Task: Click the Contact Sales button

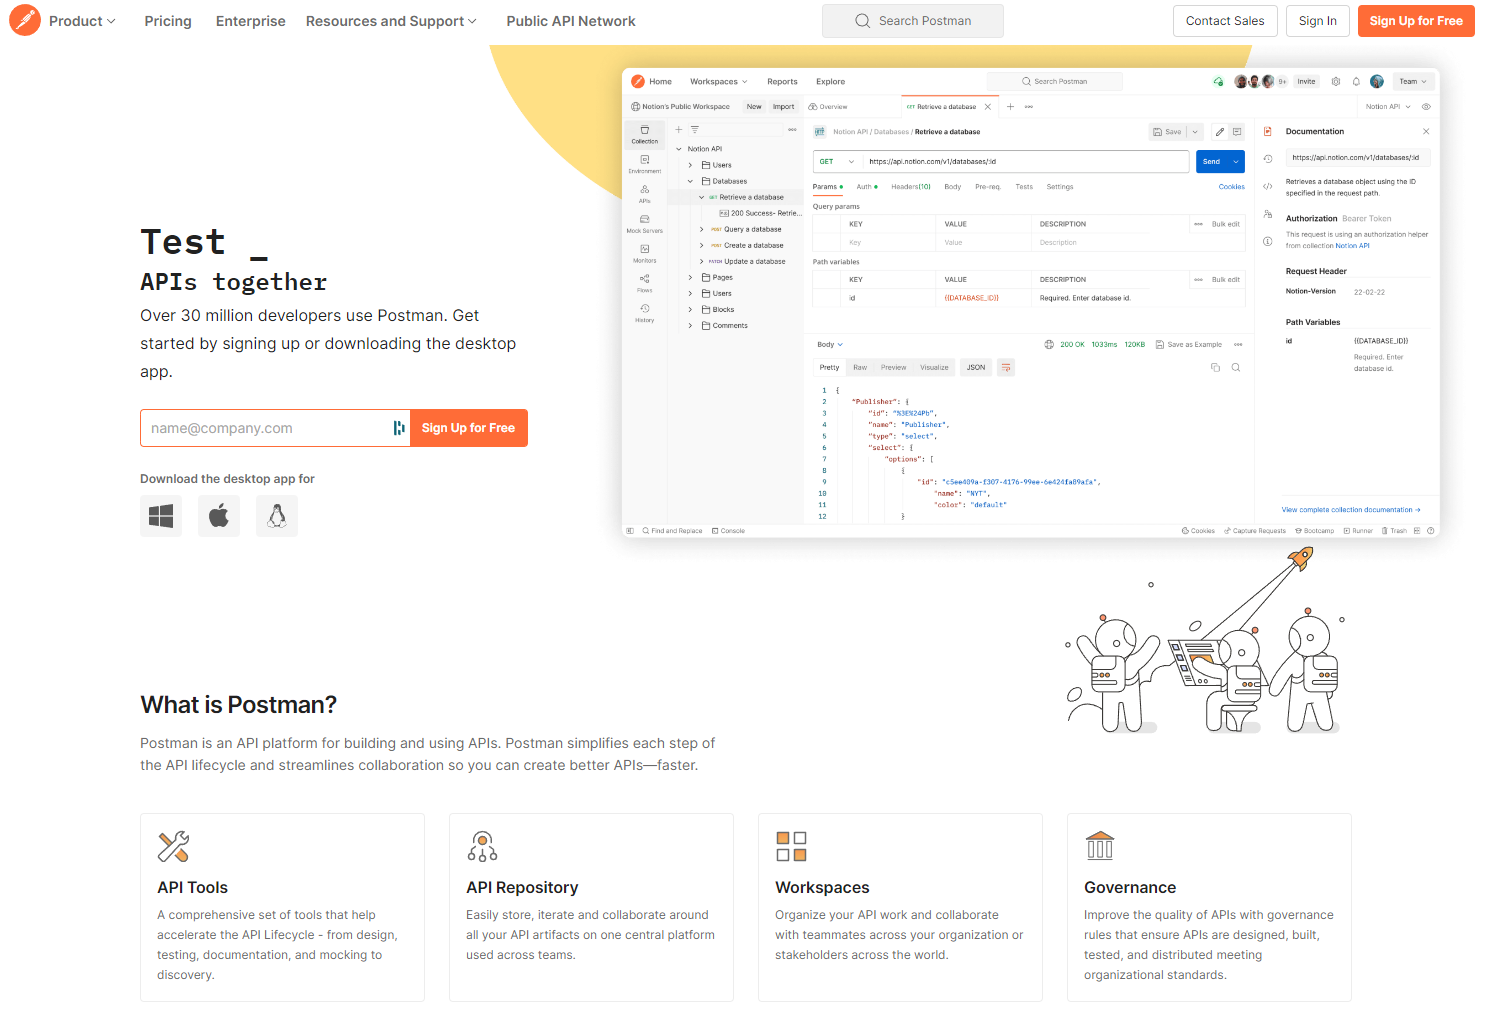Action: click(1225, 21)
